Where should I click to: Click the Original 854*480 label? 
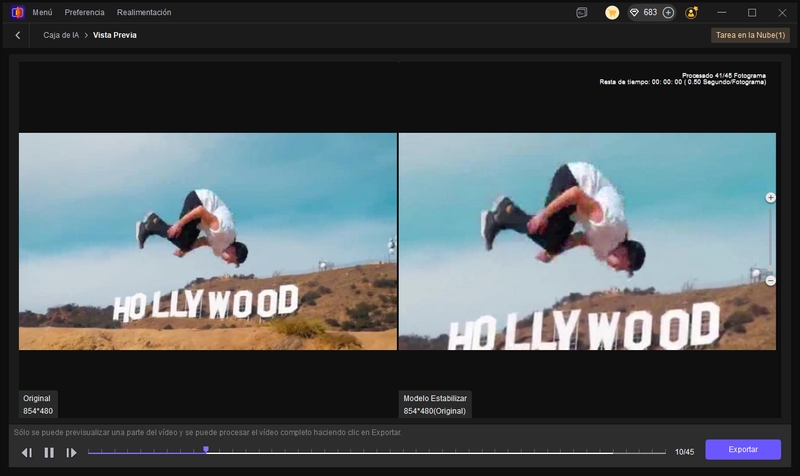coord(38,405)
